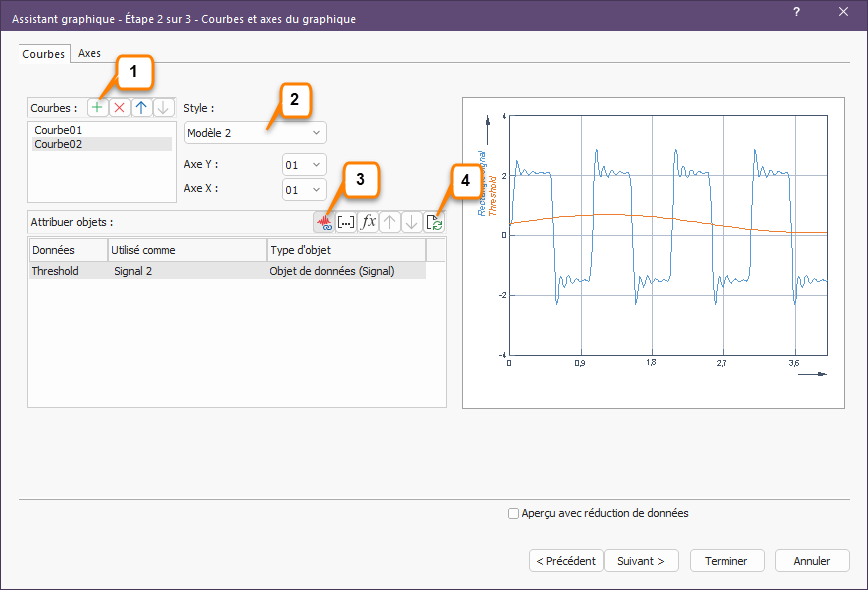Go back with the < Précédent button
The image size is (868, 590).
pyautogui.click(x=566, y=561)
